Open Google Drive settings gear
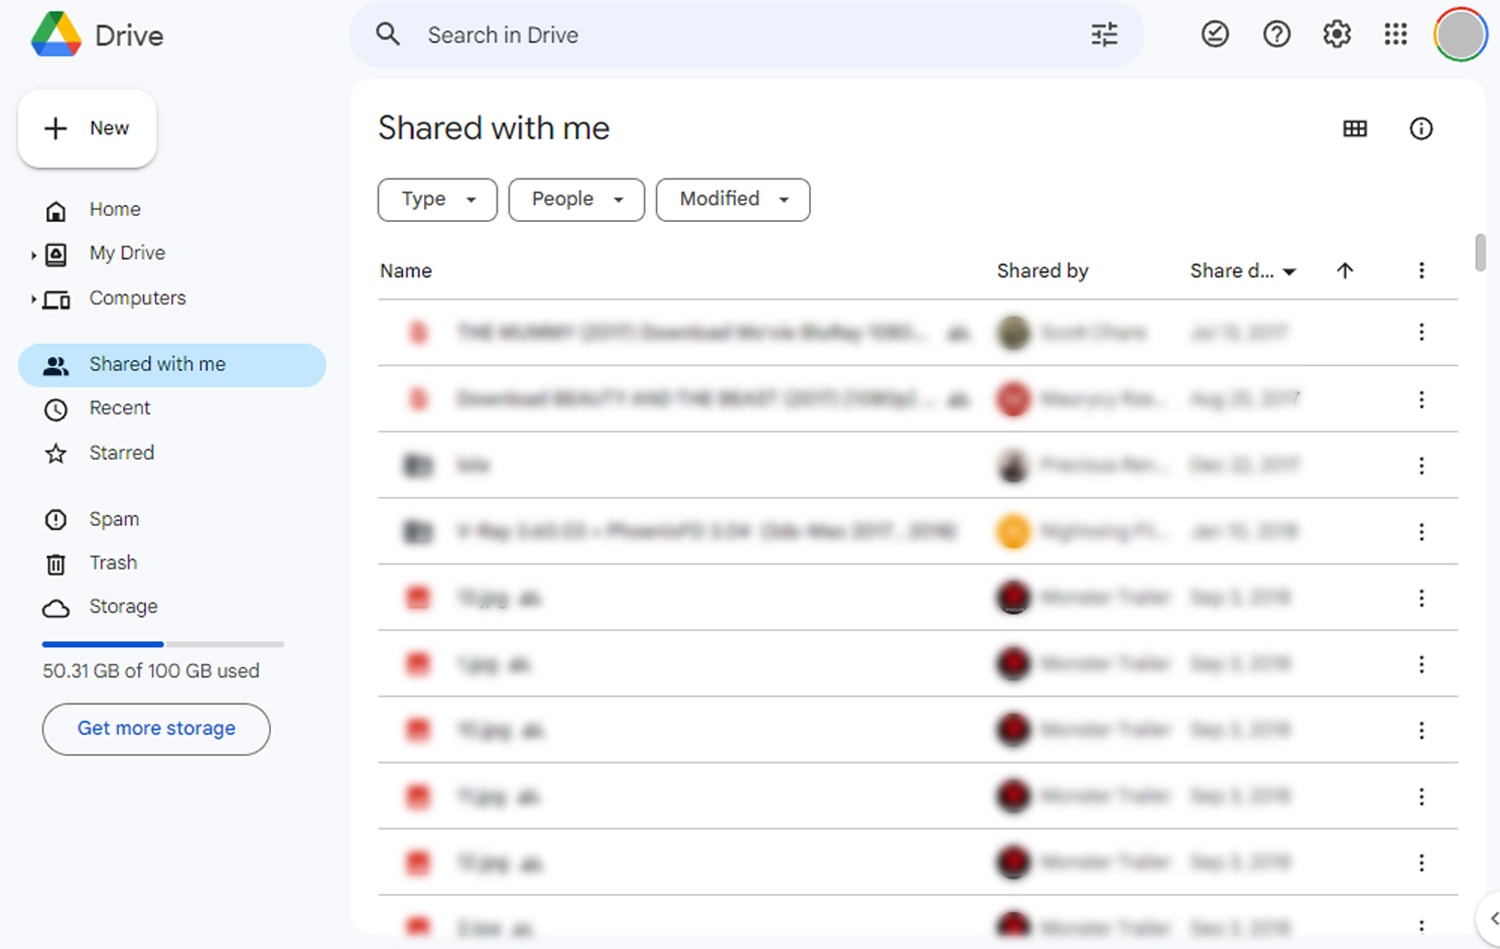Viewport: 1500px width, 949px height. 1336,33
